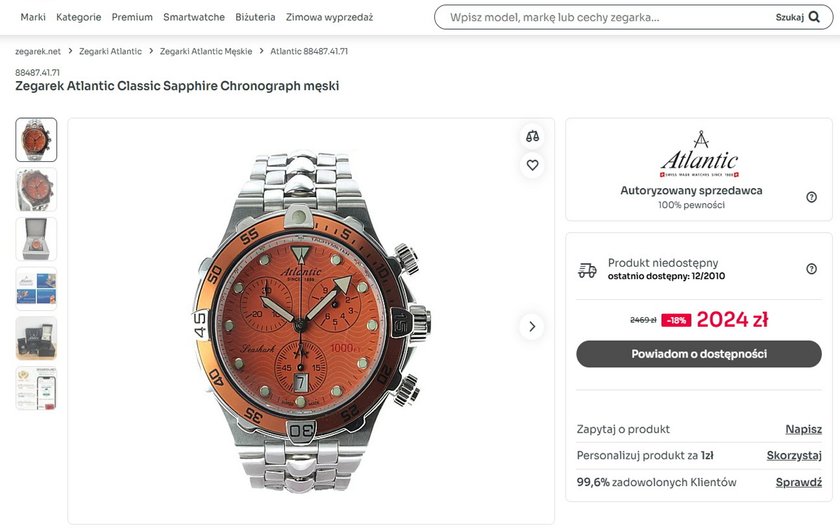Go to Smartwatche section
Viewport: 840px width, 532px height.
(x=194, y=17)
